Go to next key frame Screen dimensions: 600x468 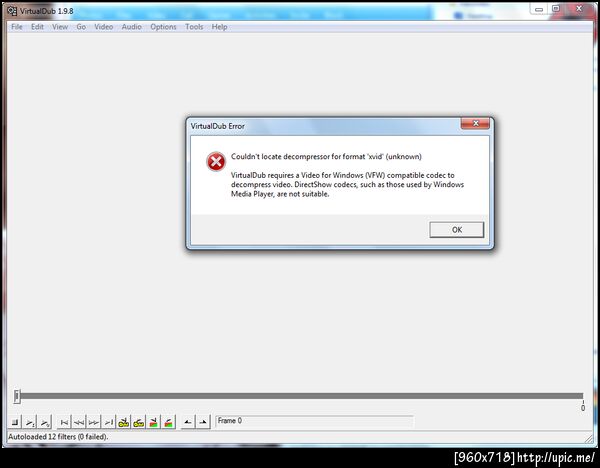tap(139, 422)
